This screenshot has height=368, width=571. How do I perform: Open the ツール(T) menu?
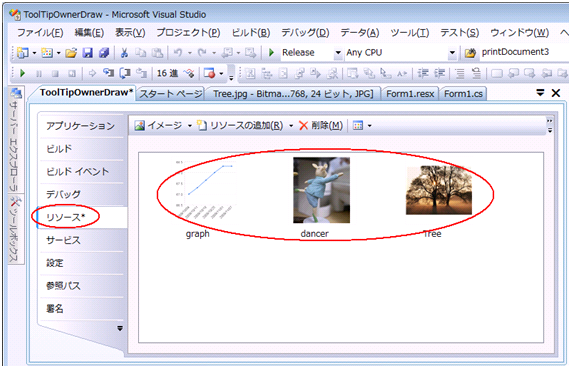pyautogui.click(x=410, y=33)
